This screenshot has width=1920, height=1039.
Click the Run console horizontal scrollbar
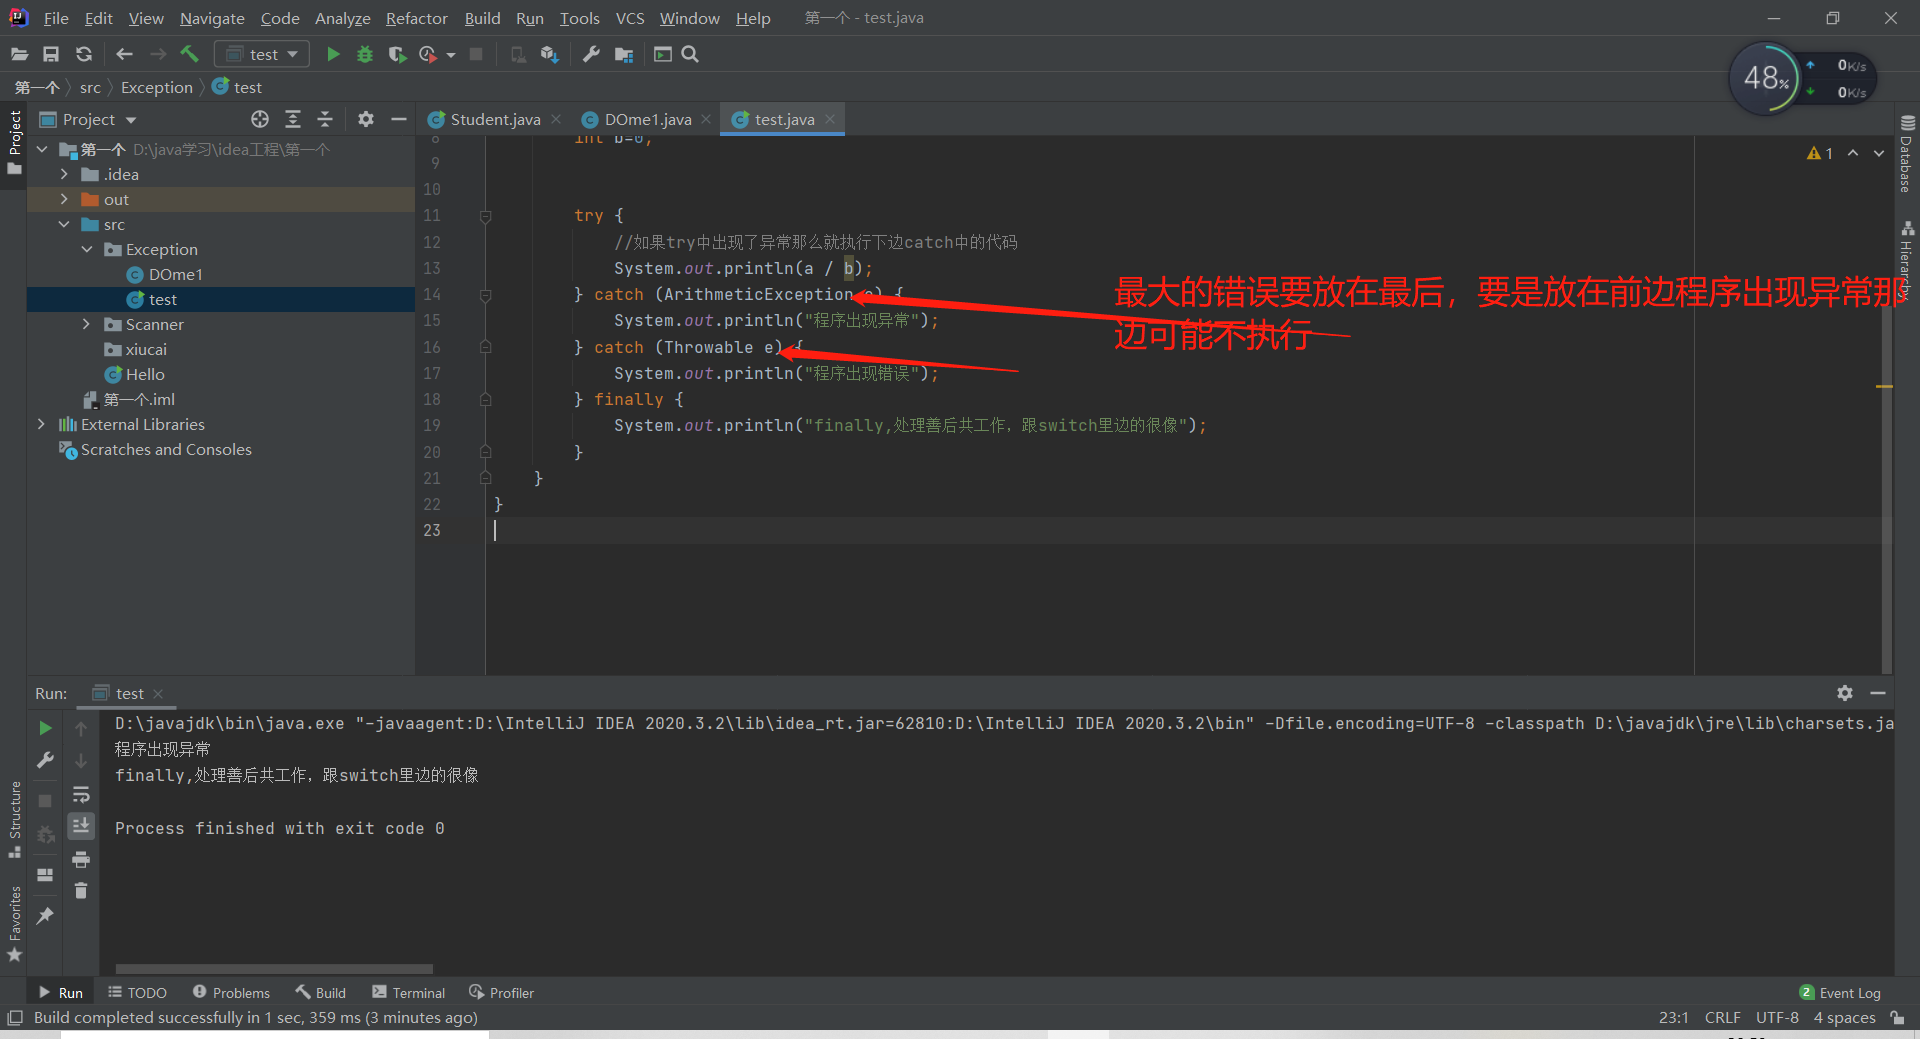coord(274,968)
